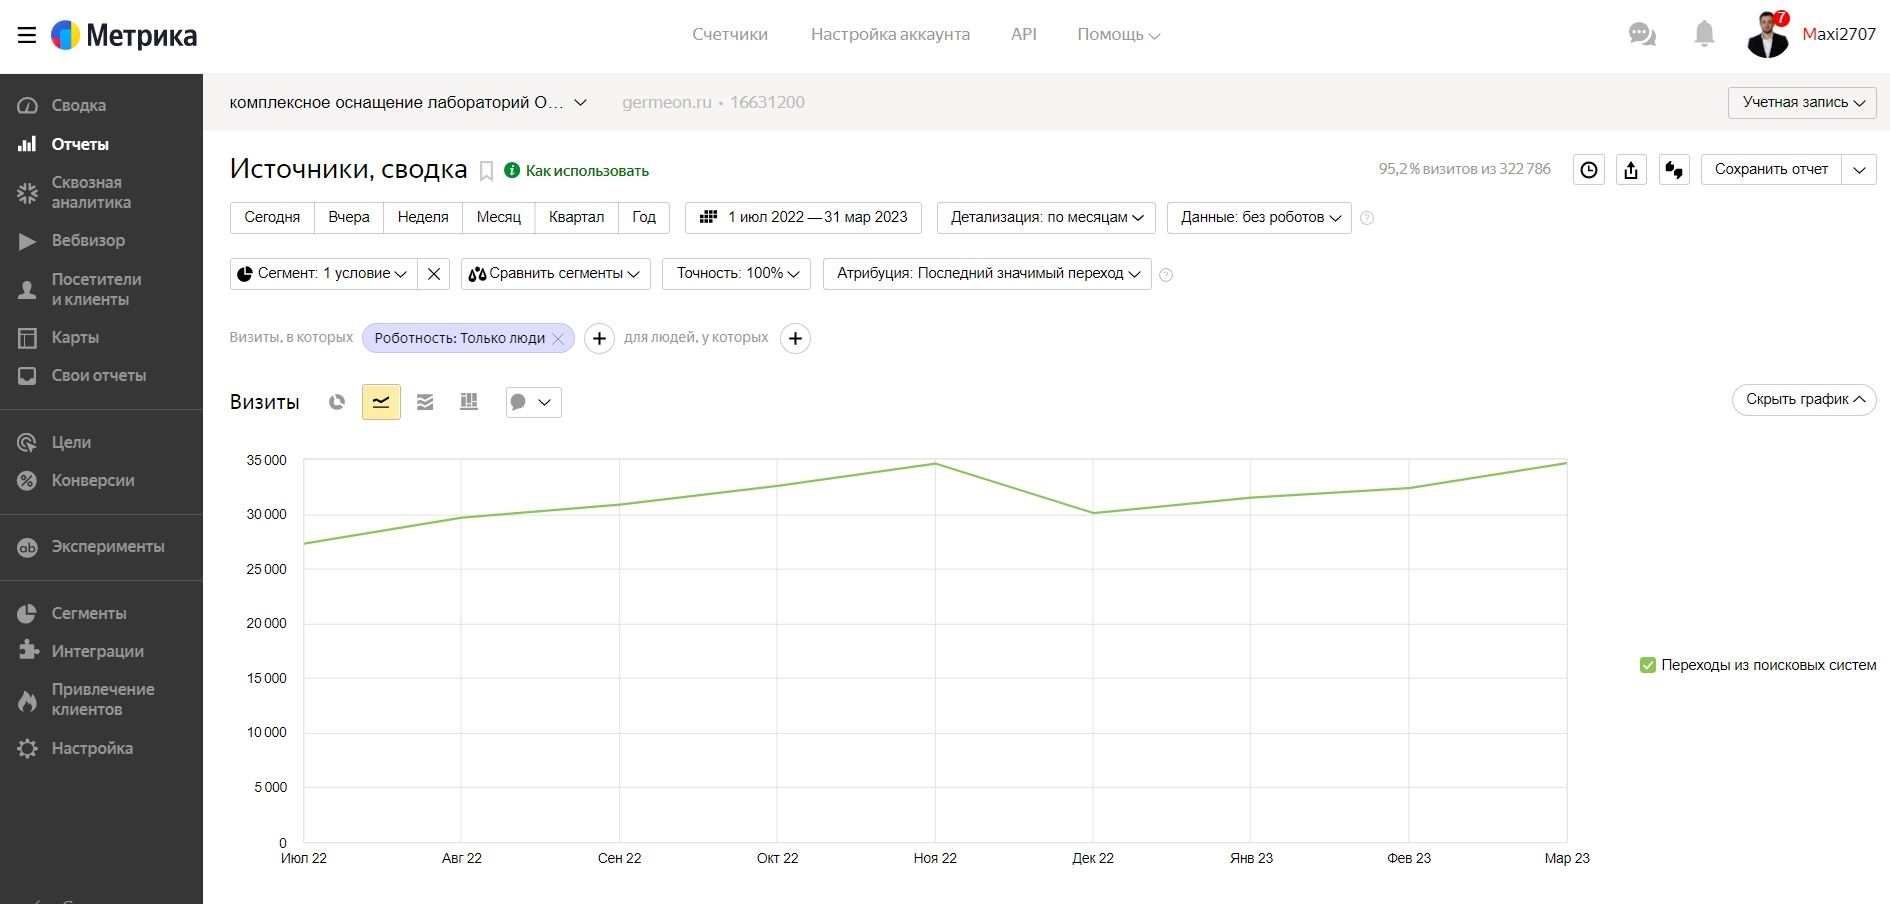Switch to the stacked area chart icon
Image resolution: width=1890 pixels, height=904 pixels.
(425, 402)
